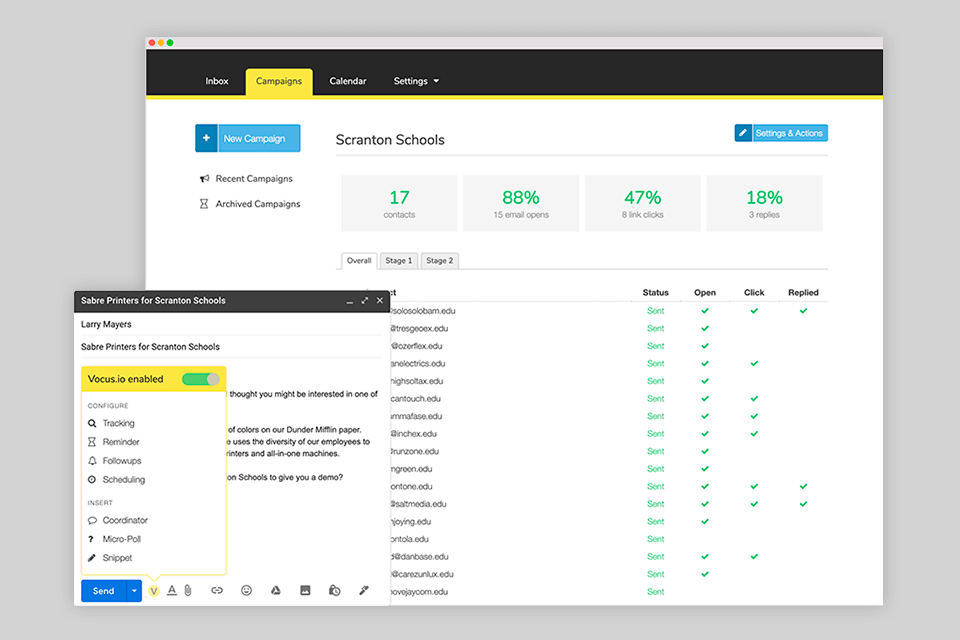This screenshot has width=960, height=640.
Task: Click the Snippet pencil icon
Action: pyautogui.click(x=92, y=558)
